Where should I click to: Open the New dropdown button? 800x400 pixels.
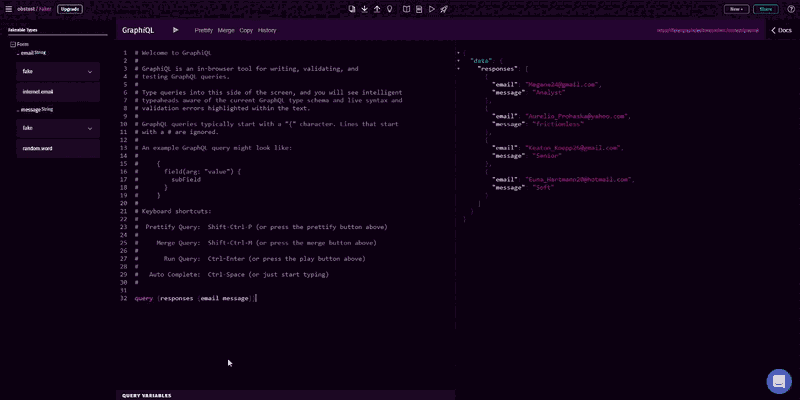(736, 9)
